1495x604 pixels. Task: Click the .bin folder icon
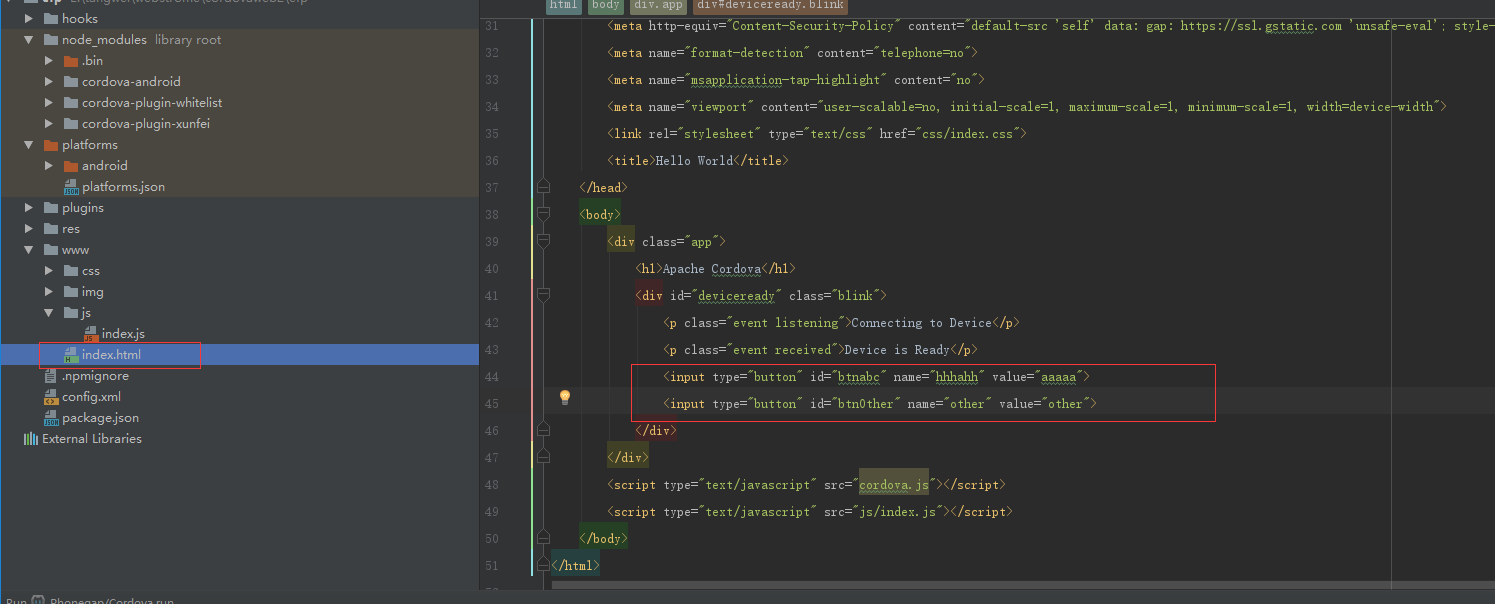(x=71, y=60)
